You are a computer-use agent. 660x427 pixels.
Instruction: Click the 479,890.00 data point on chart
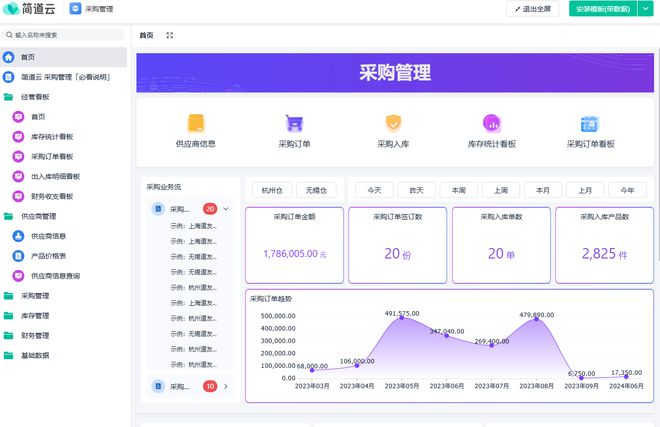tap(537, 319)
